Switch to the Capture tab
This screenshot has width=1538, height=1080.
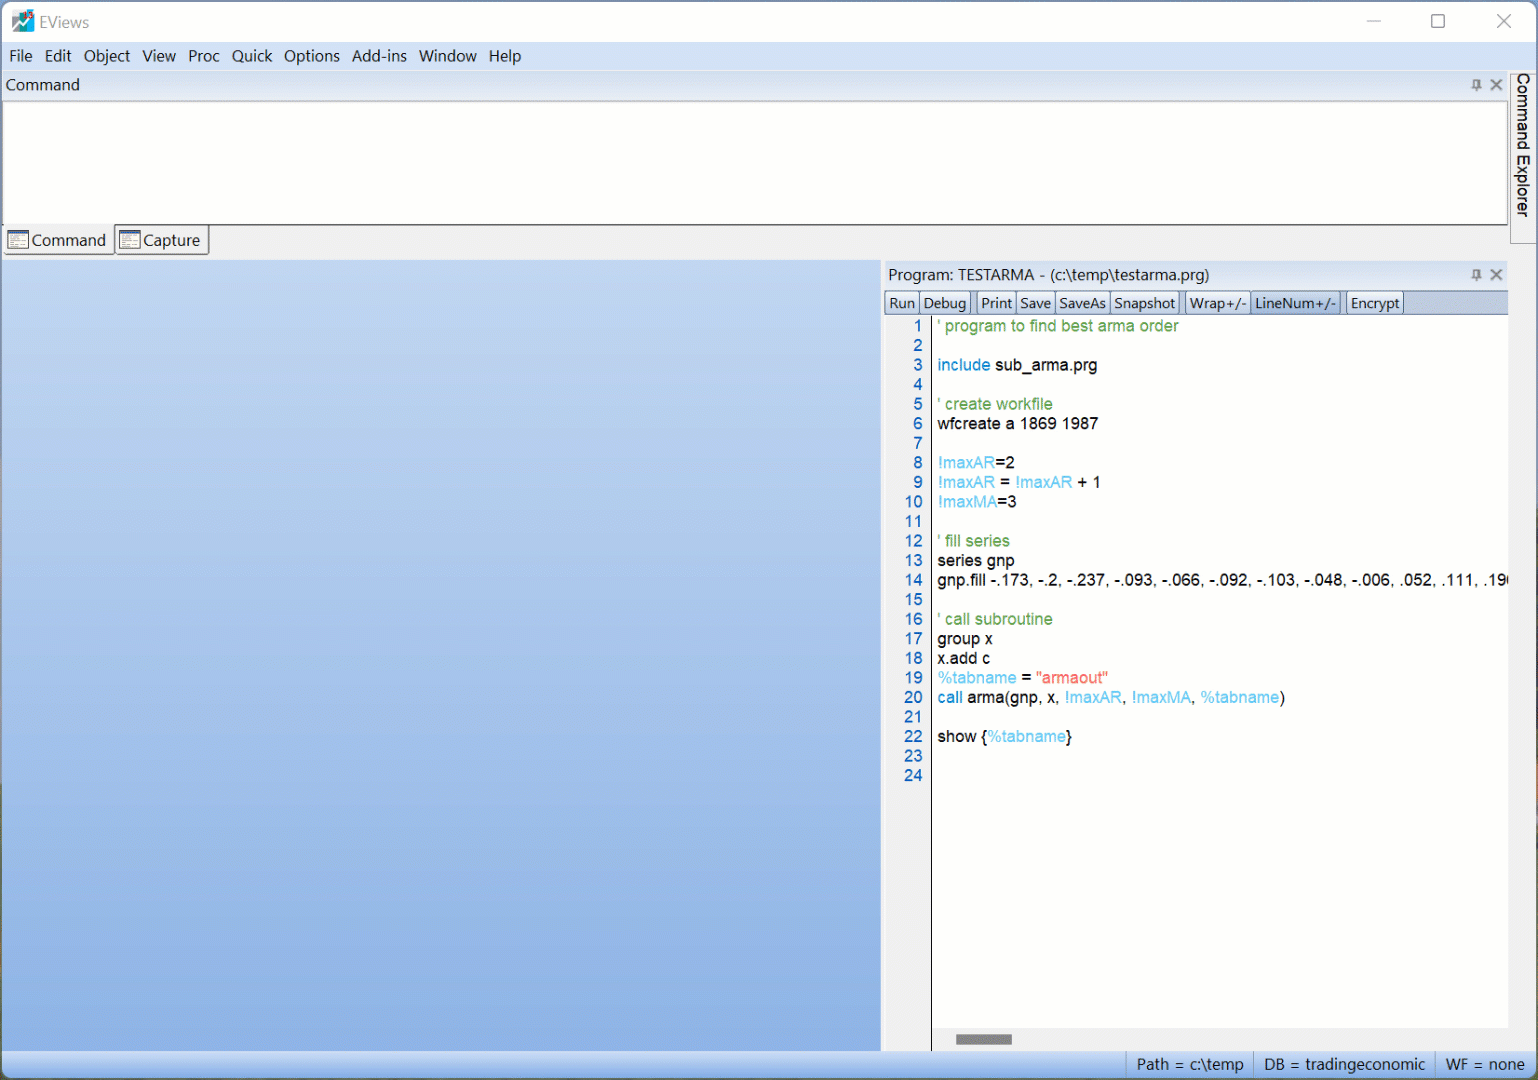tap(162, 240)
